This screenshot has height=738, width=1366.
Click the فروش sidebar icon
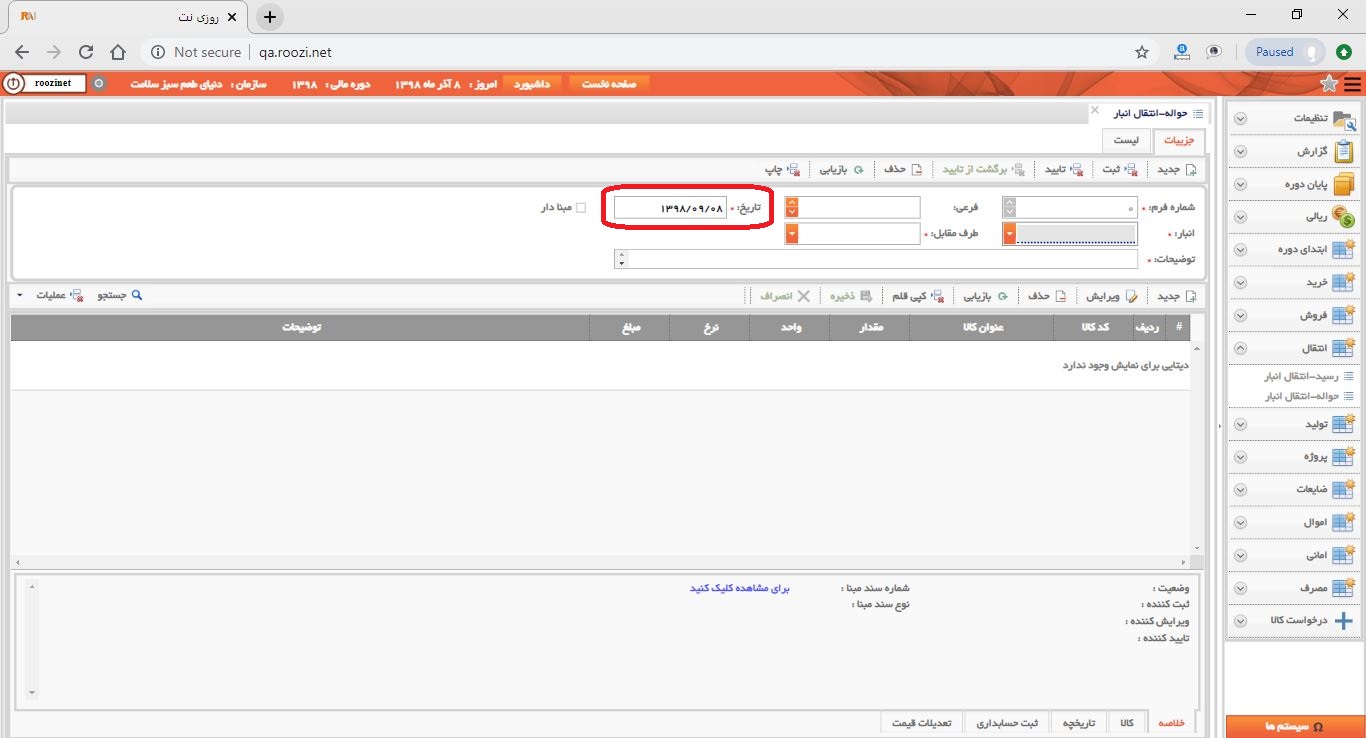tap(1344, 315)
